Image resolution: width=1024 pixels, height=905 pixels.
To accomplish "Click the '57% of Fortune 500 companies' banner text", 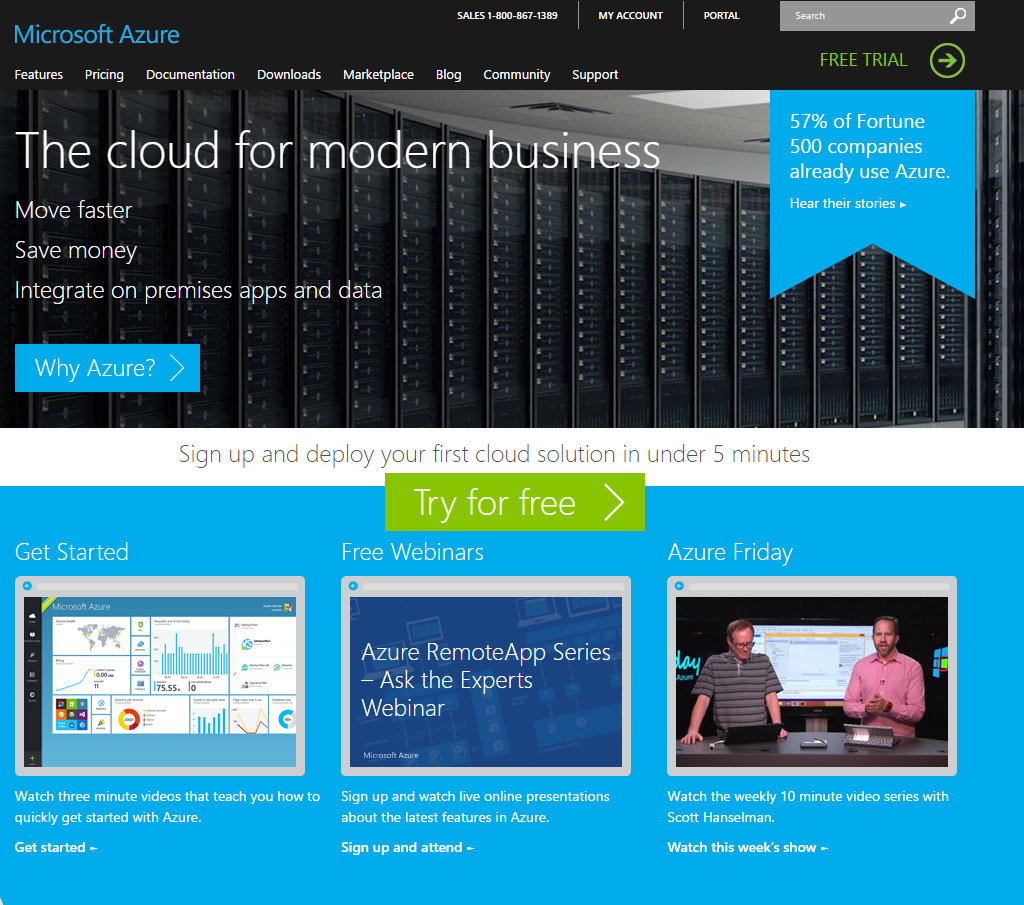I will 869,146.
